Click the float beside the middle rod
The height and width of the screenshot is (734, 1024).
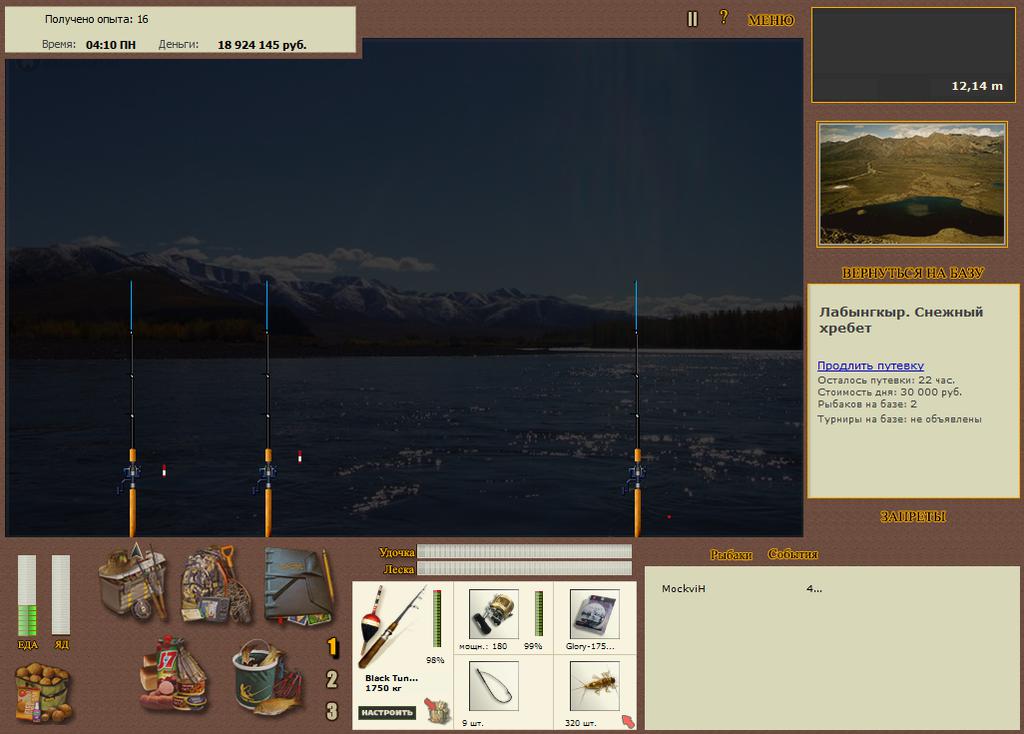(300, 456)
